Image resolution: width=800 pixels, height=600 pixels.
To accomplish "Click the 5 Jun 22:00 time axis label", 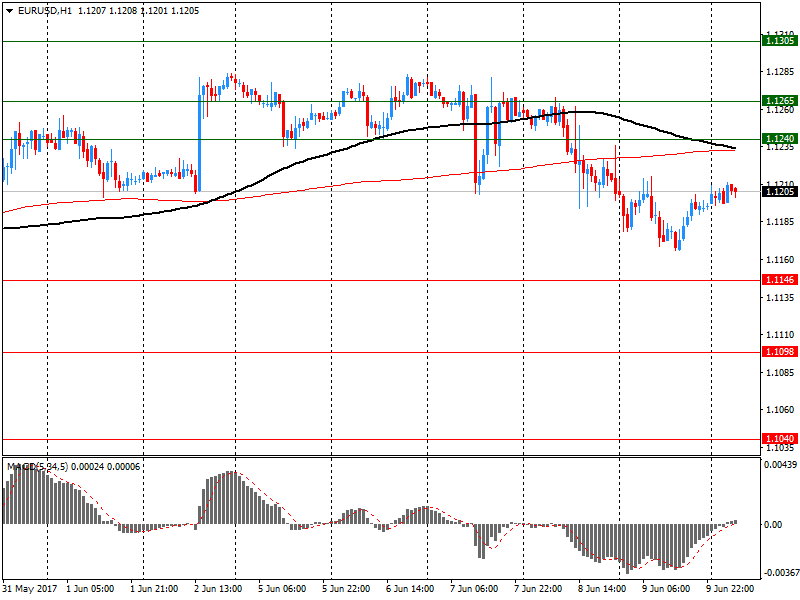I will coord(346,589).
